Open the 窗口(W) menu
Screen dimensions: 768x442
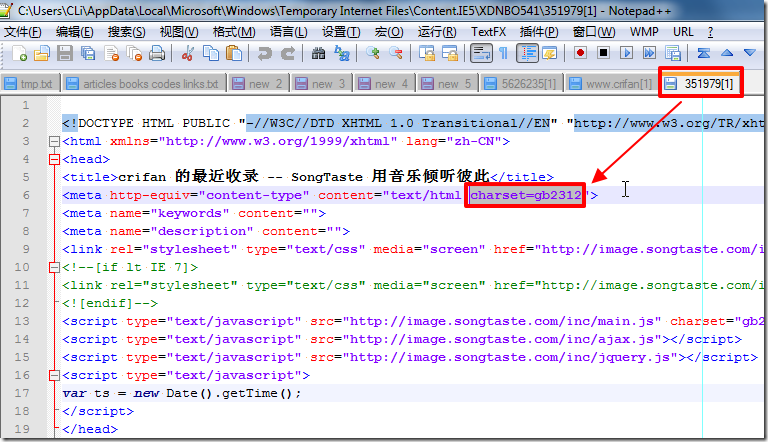[594, 32]
